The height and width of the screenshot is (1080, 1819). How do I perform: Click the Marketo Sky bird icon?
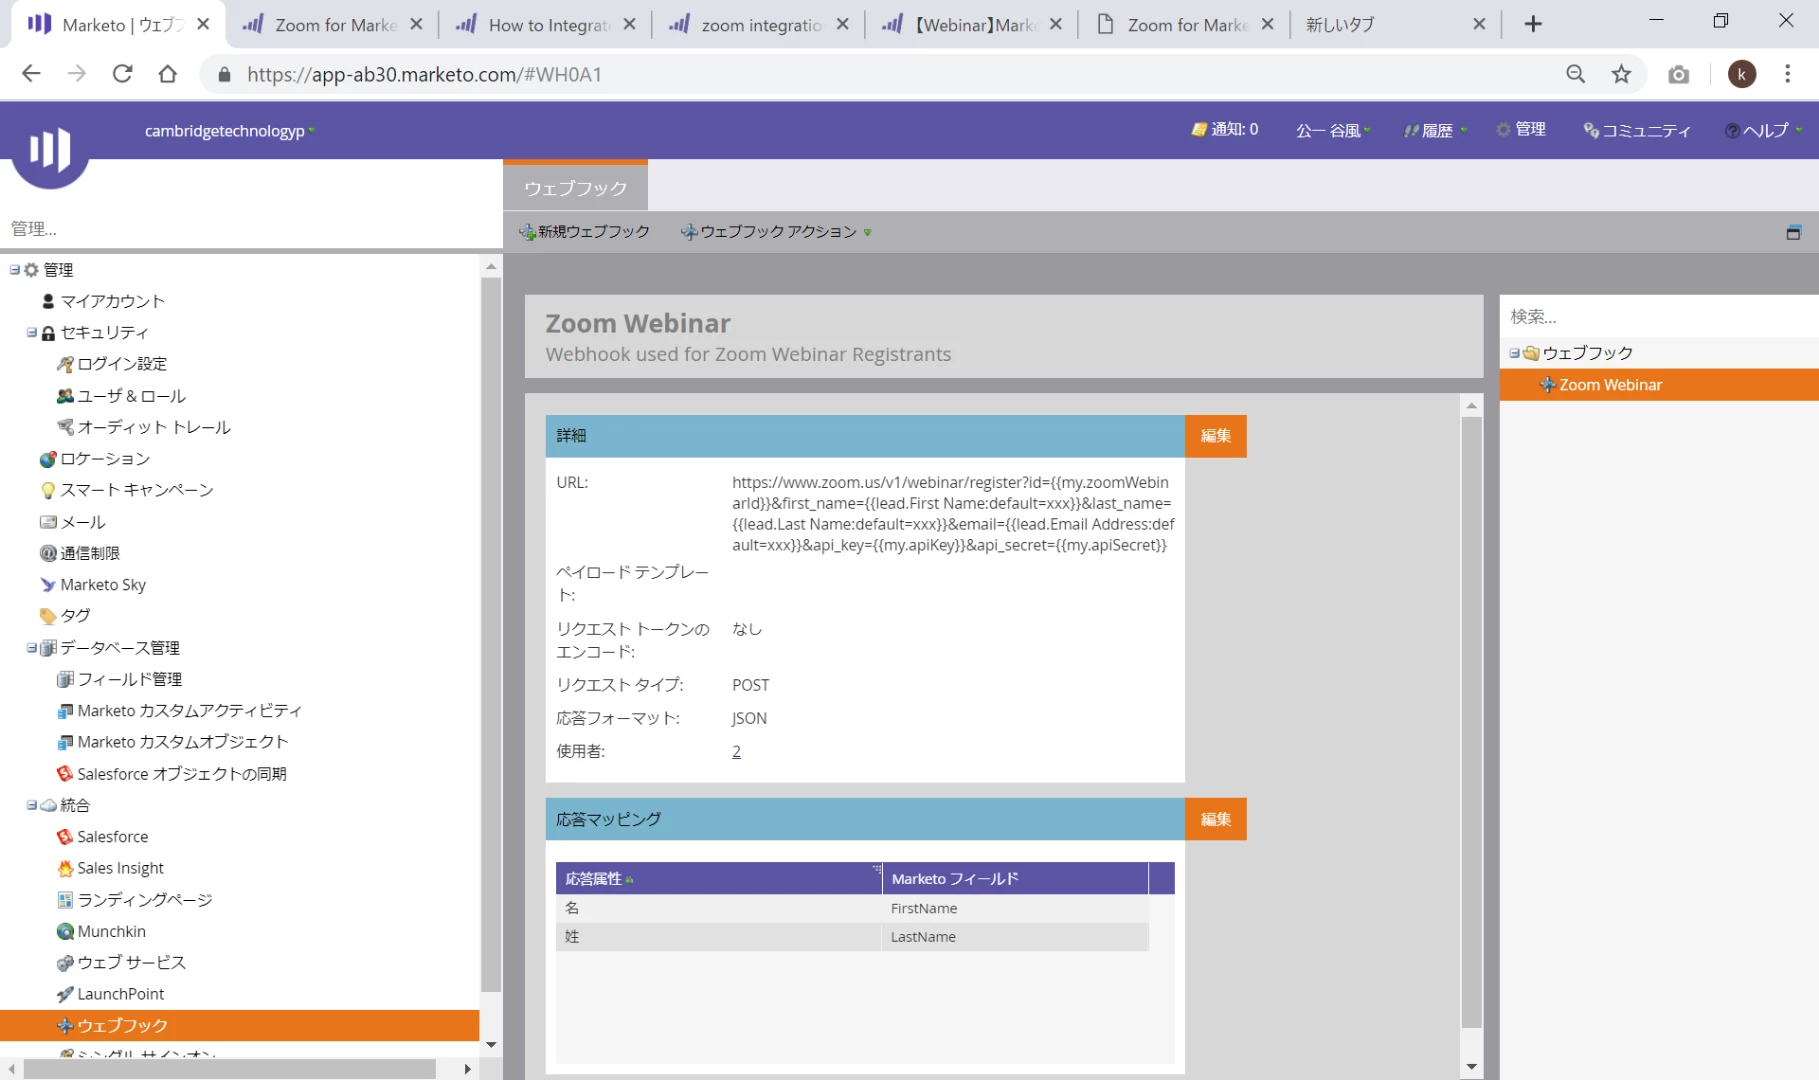48,585
